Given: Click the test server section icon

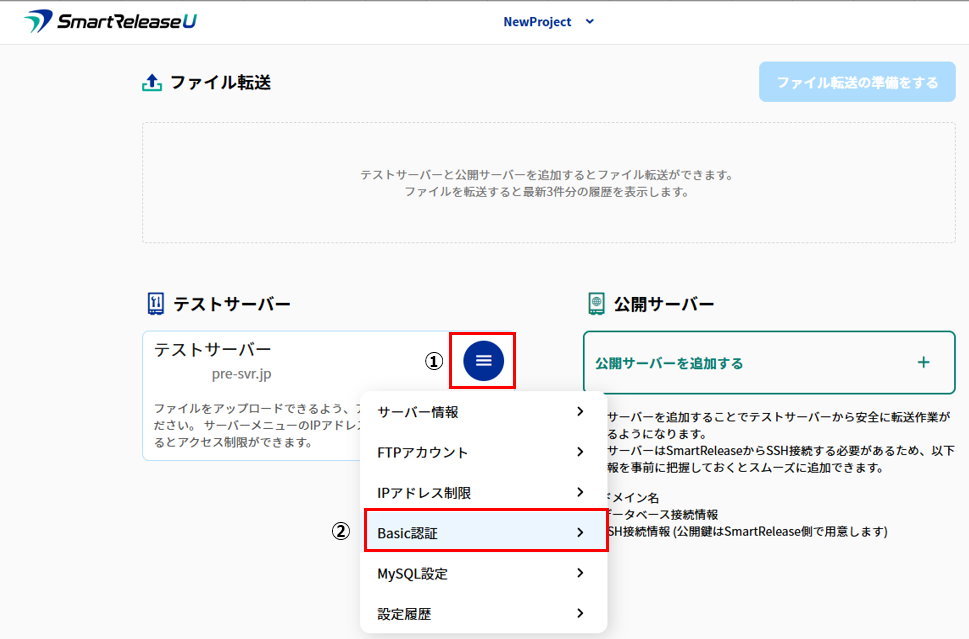Looking at the screenshot, I should (x=154, y=303).
